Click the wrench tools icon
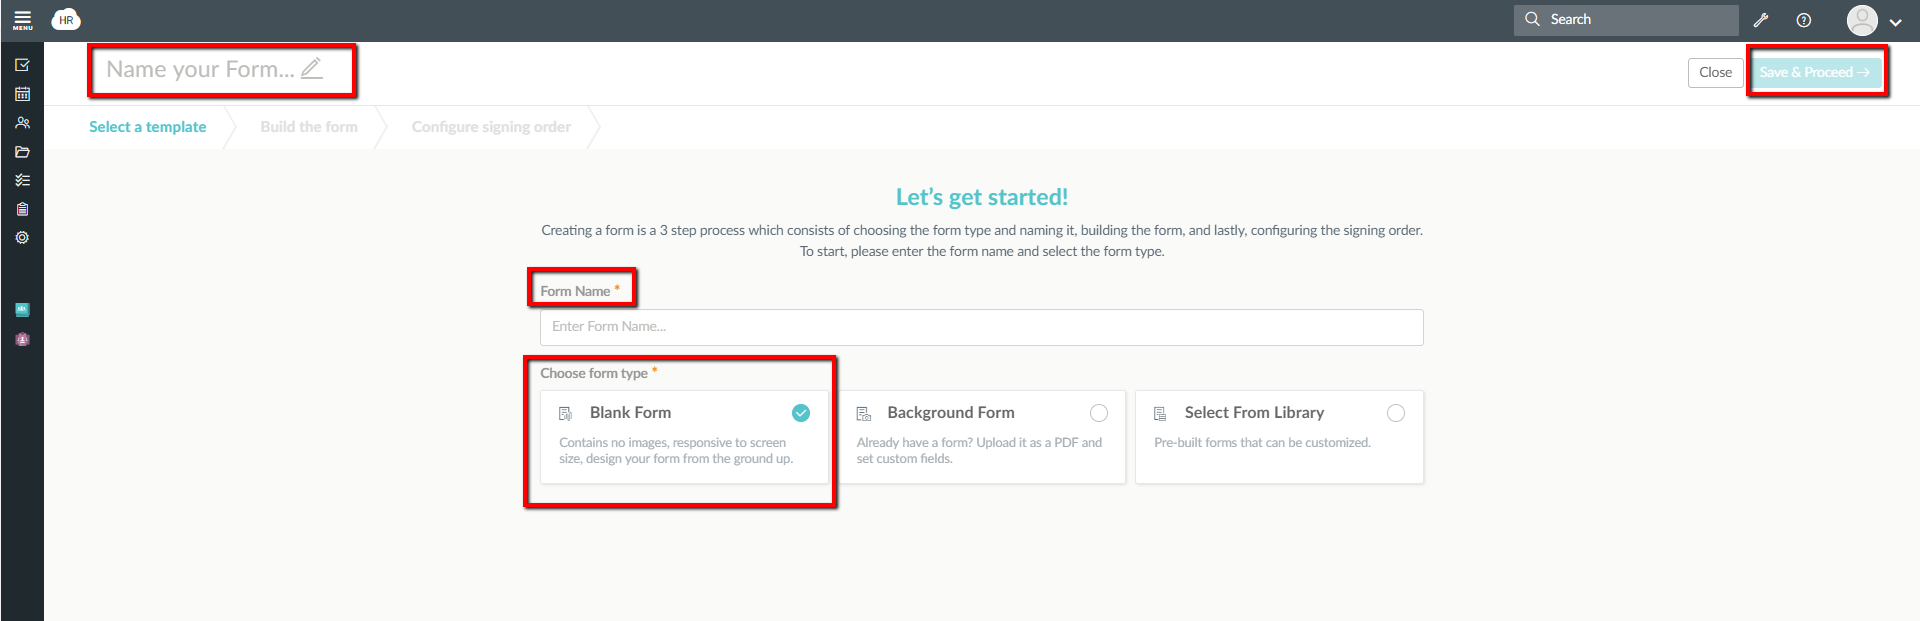 (1761, 20)
